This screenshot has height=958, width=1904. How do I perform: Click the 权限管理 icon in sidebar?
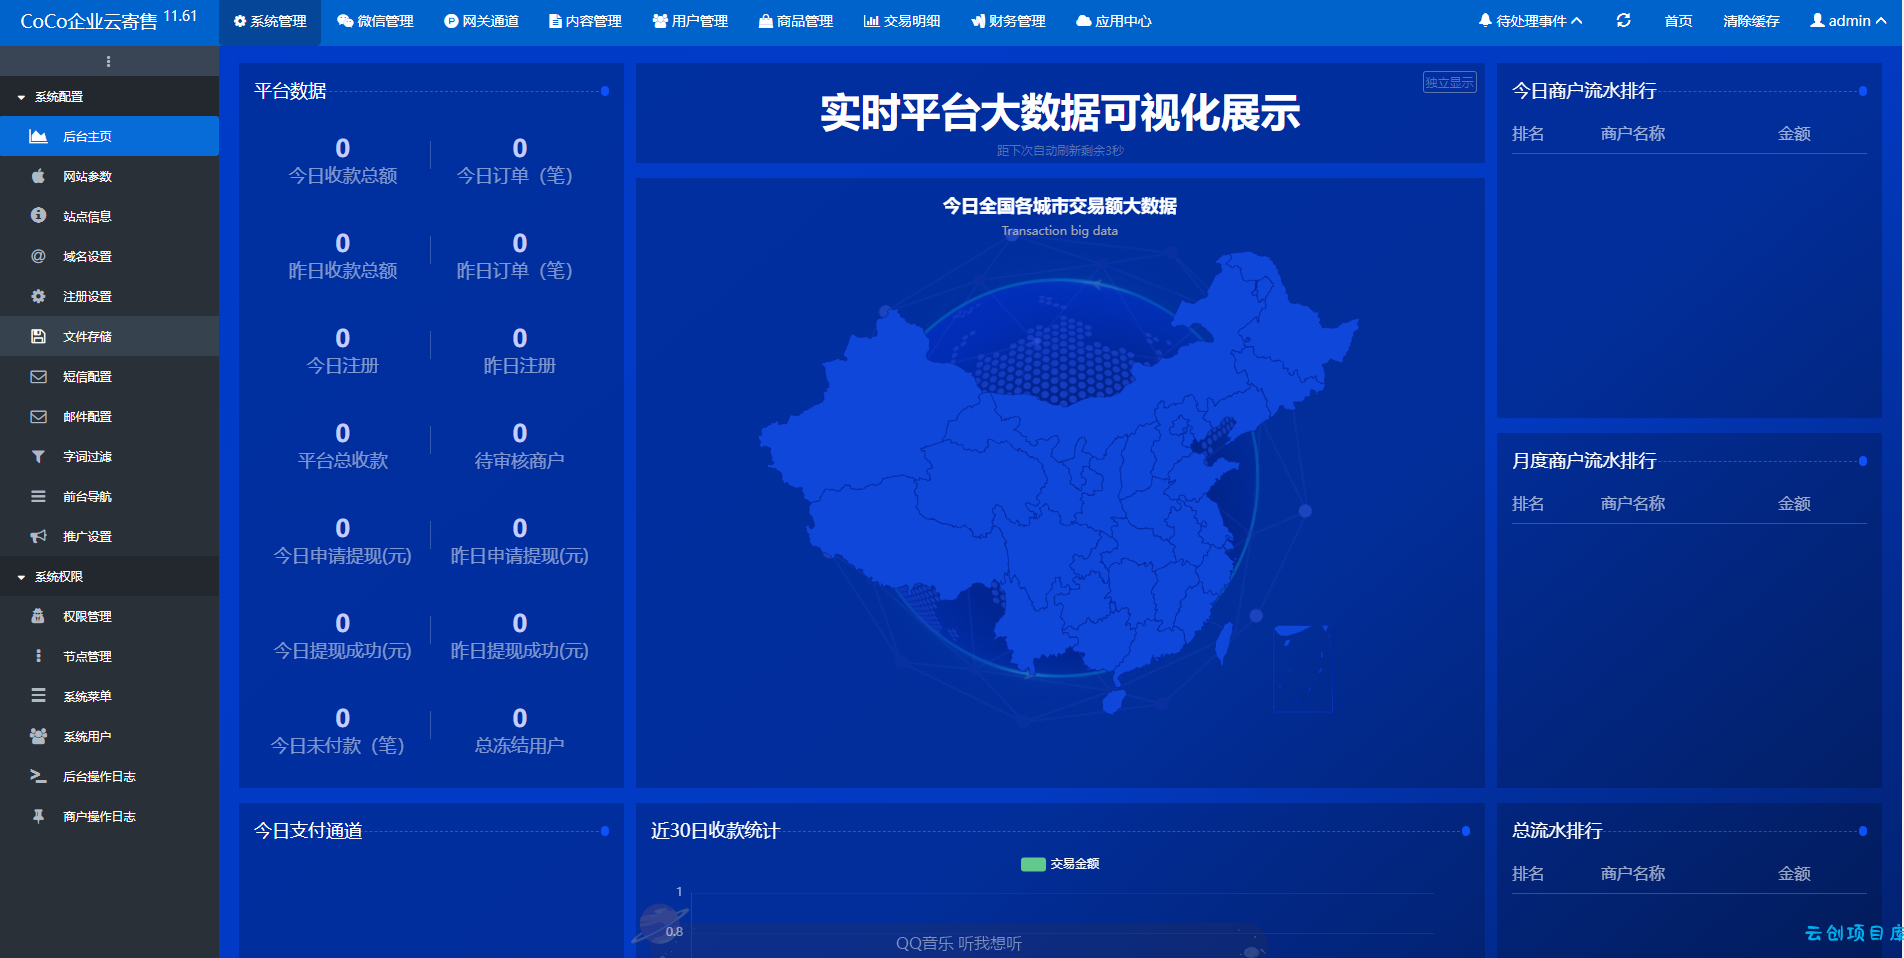[38, 616]
